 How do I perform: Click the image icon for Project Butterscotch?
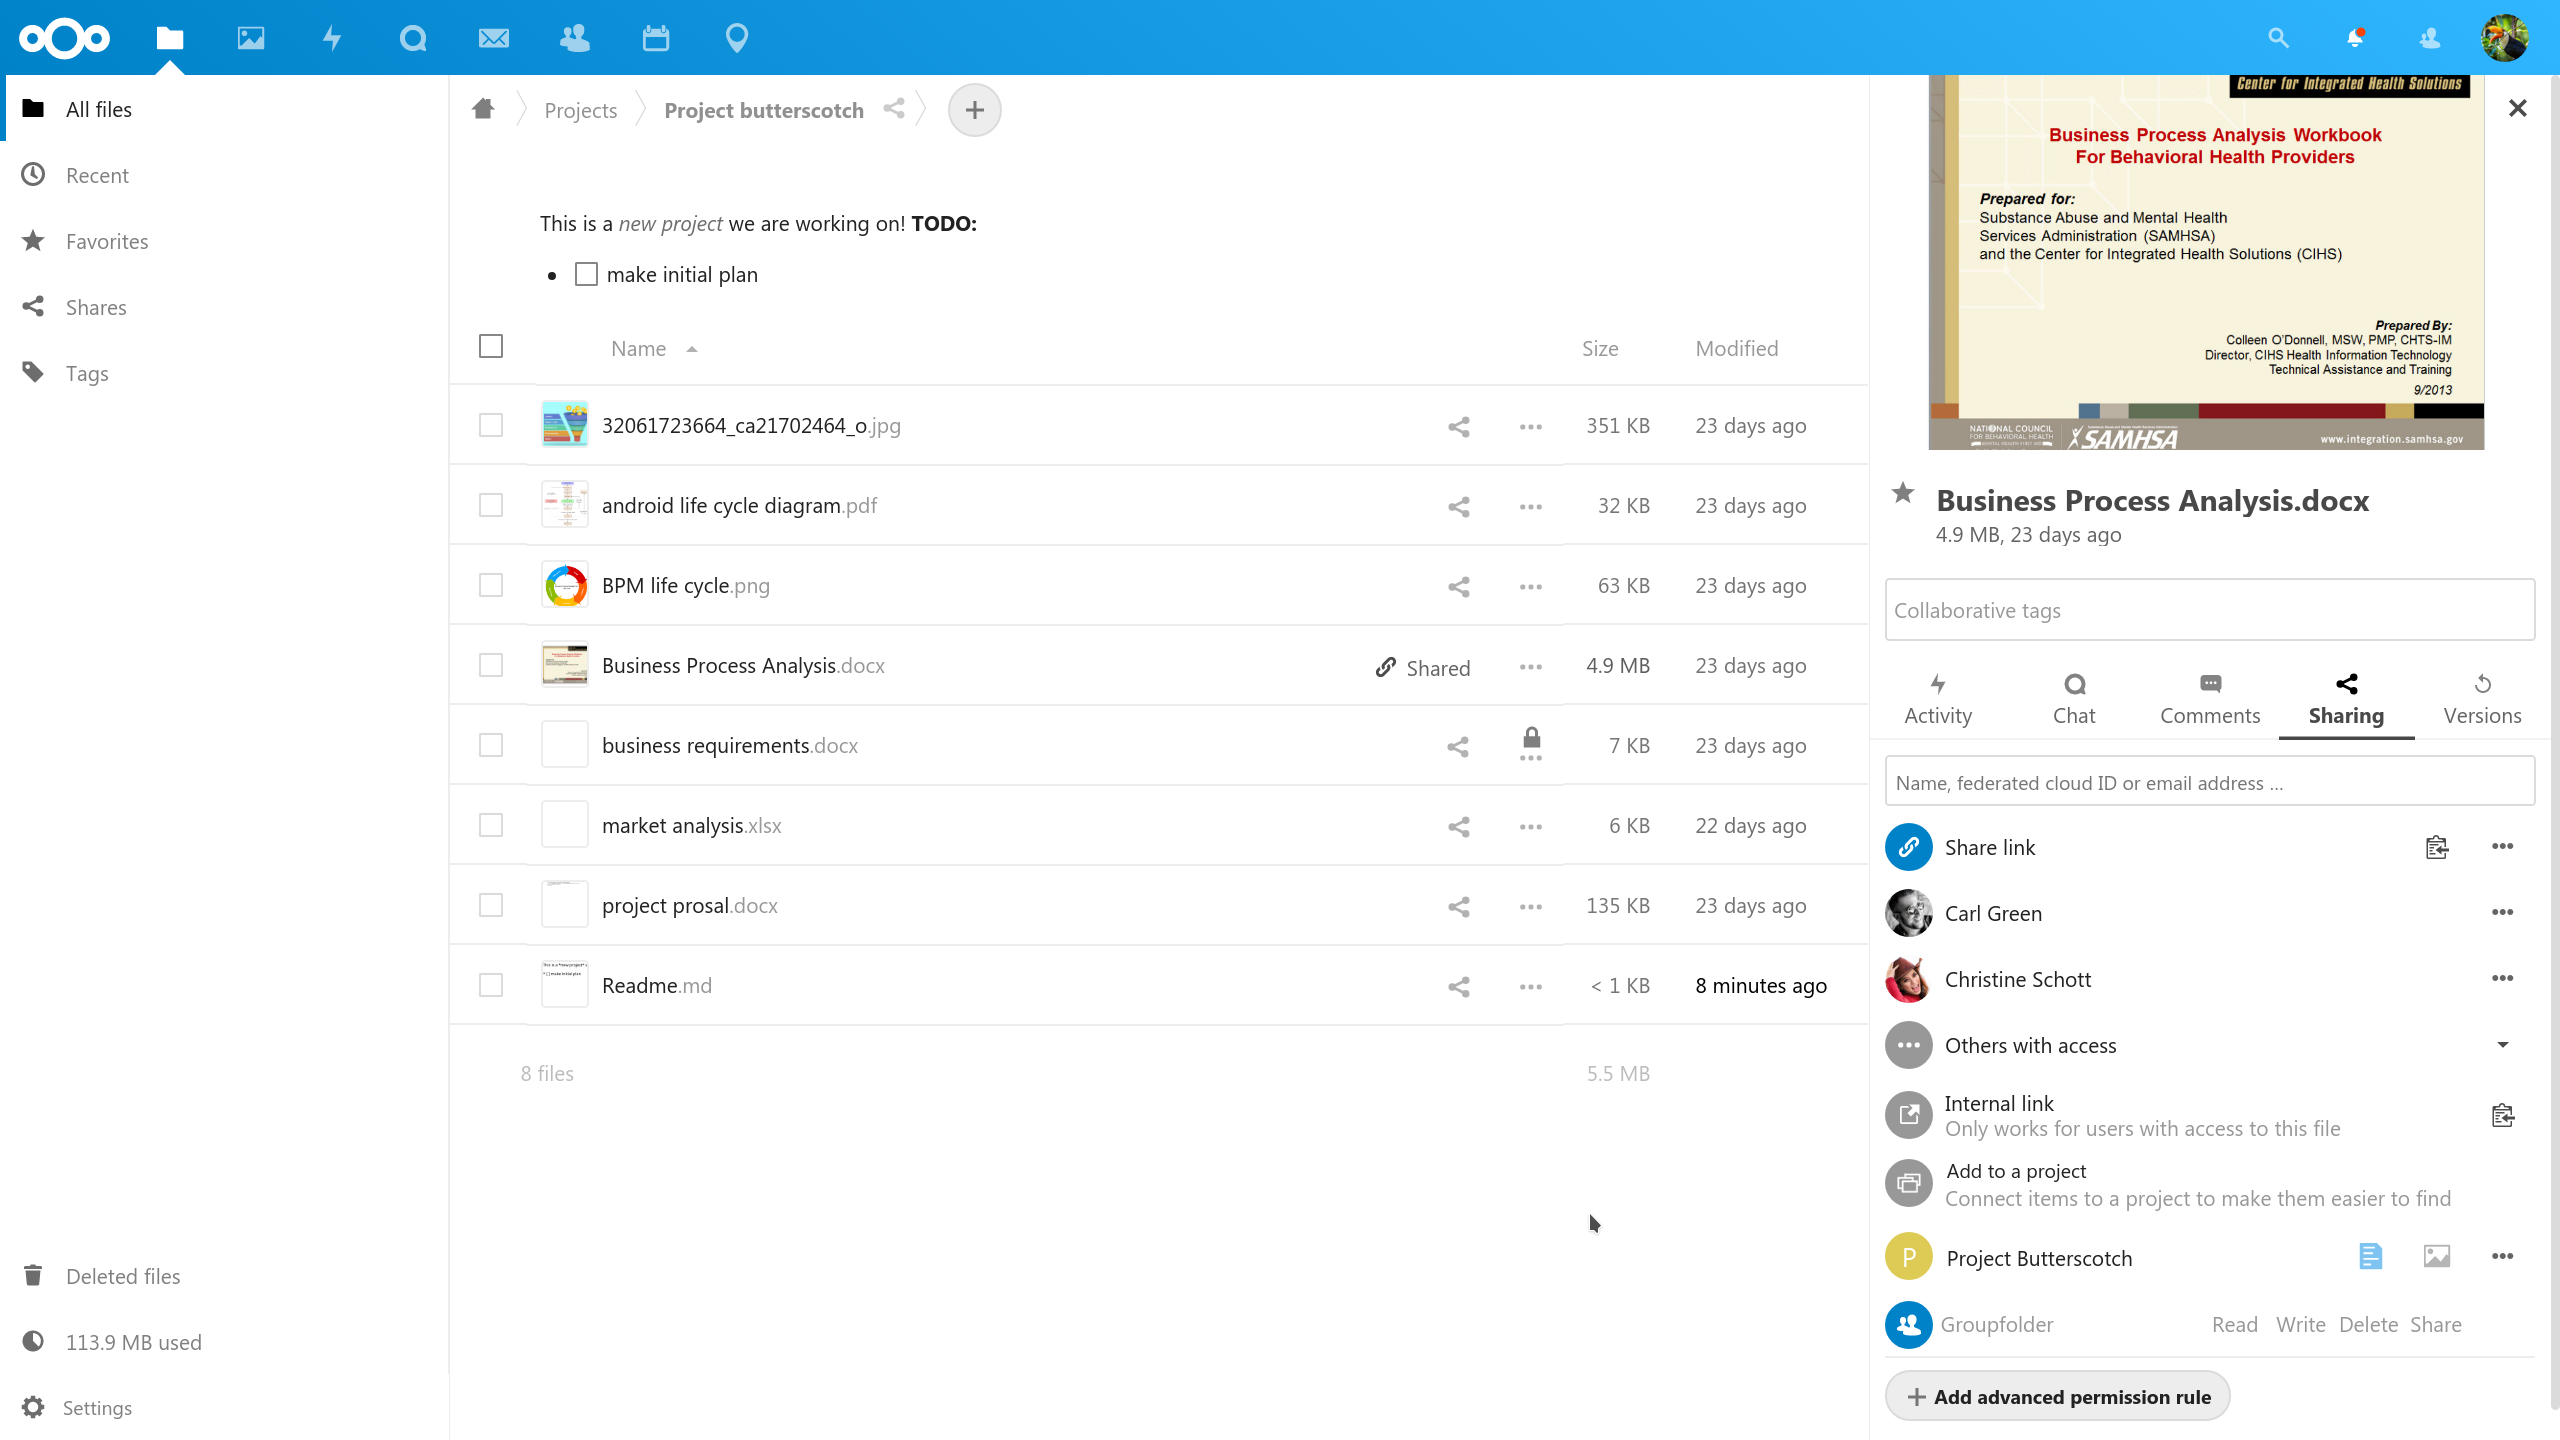2437,1256
